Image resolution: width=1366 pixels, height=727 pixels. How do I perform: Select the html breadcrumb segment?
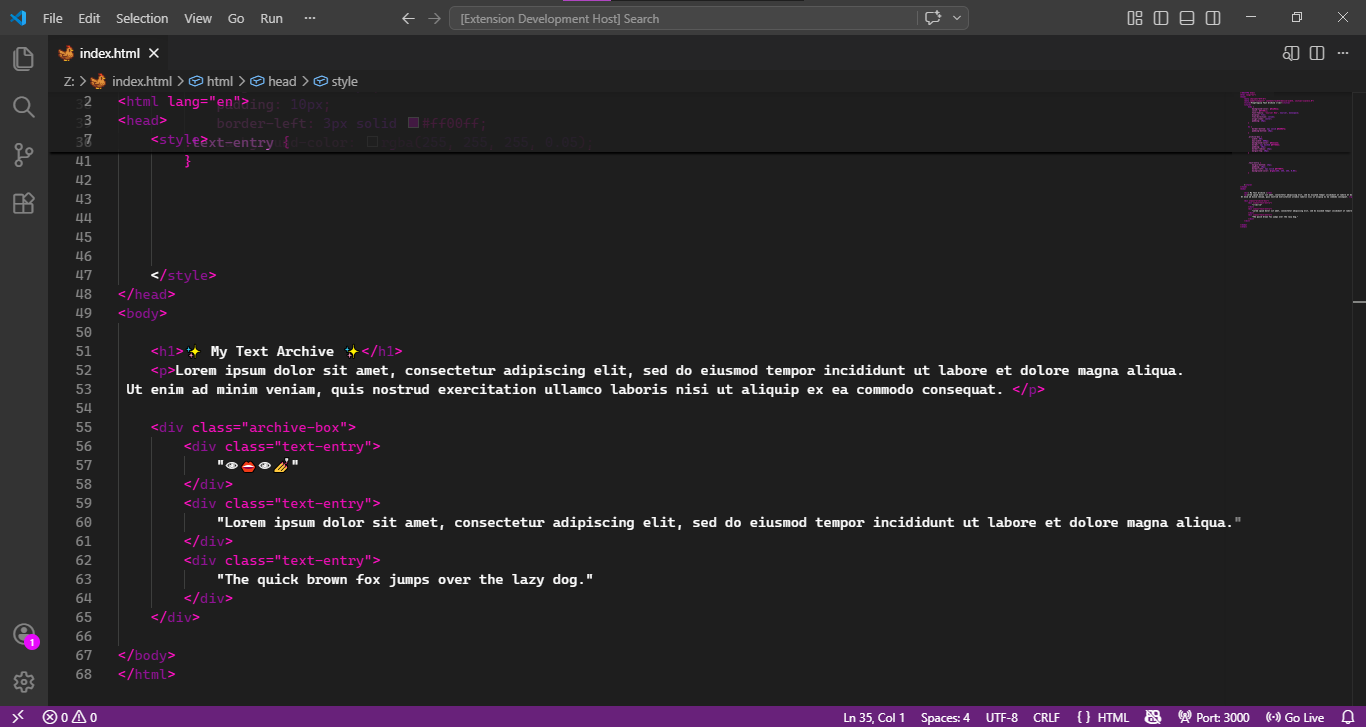(x=211, y=81)
